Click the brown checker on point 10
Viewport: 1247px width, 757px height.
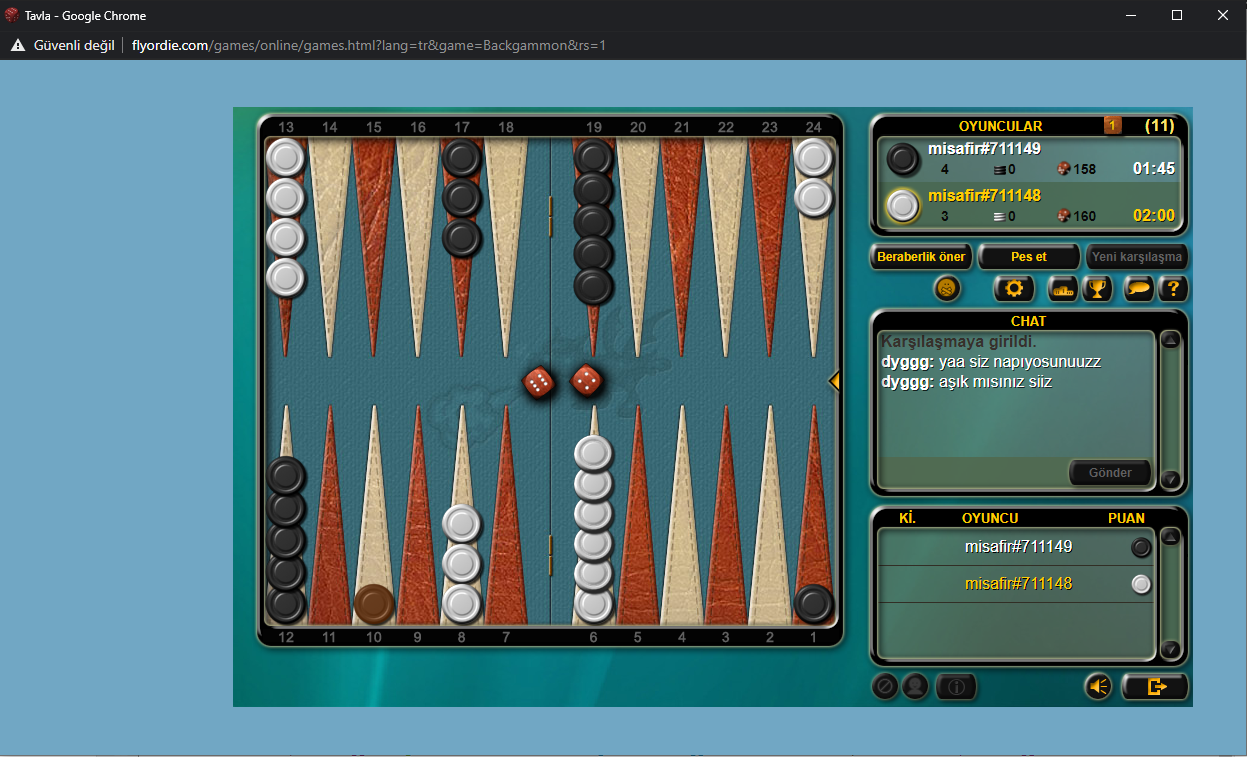374,604
